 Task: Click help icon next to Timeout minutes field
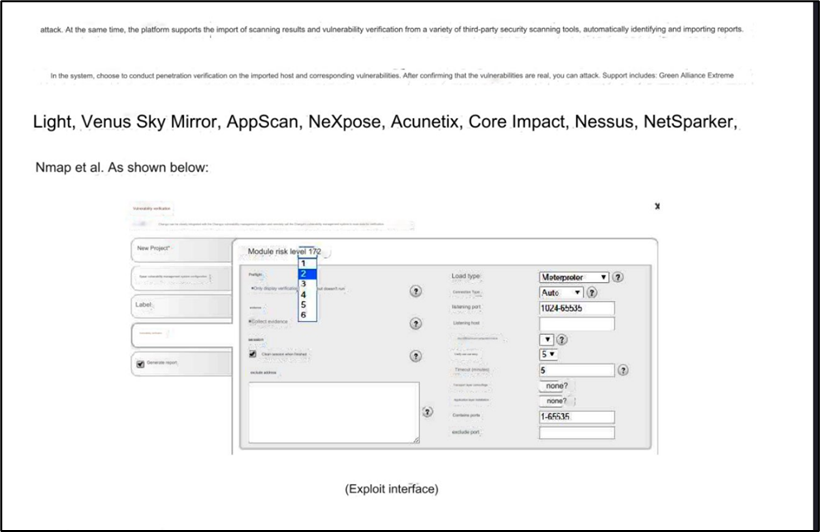pyautogui.click(x=623, y=370)
